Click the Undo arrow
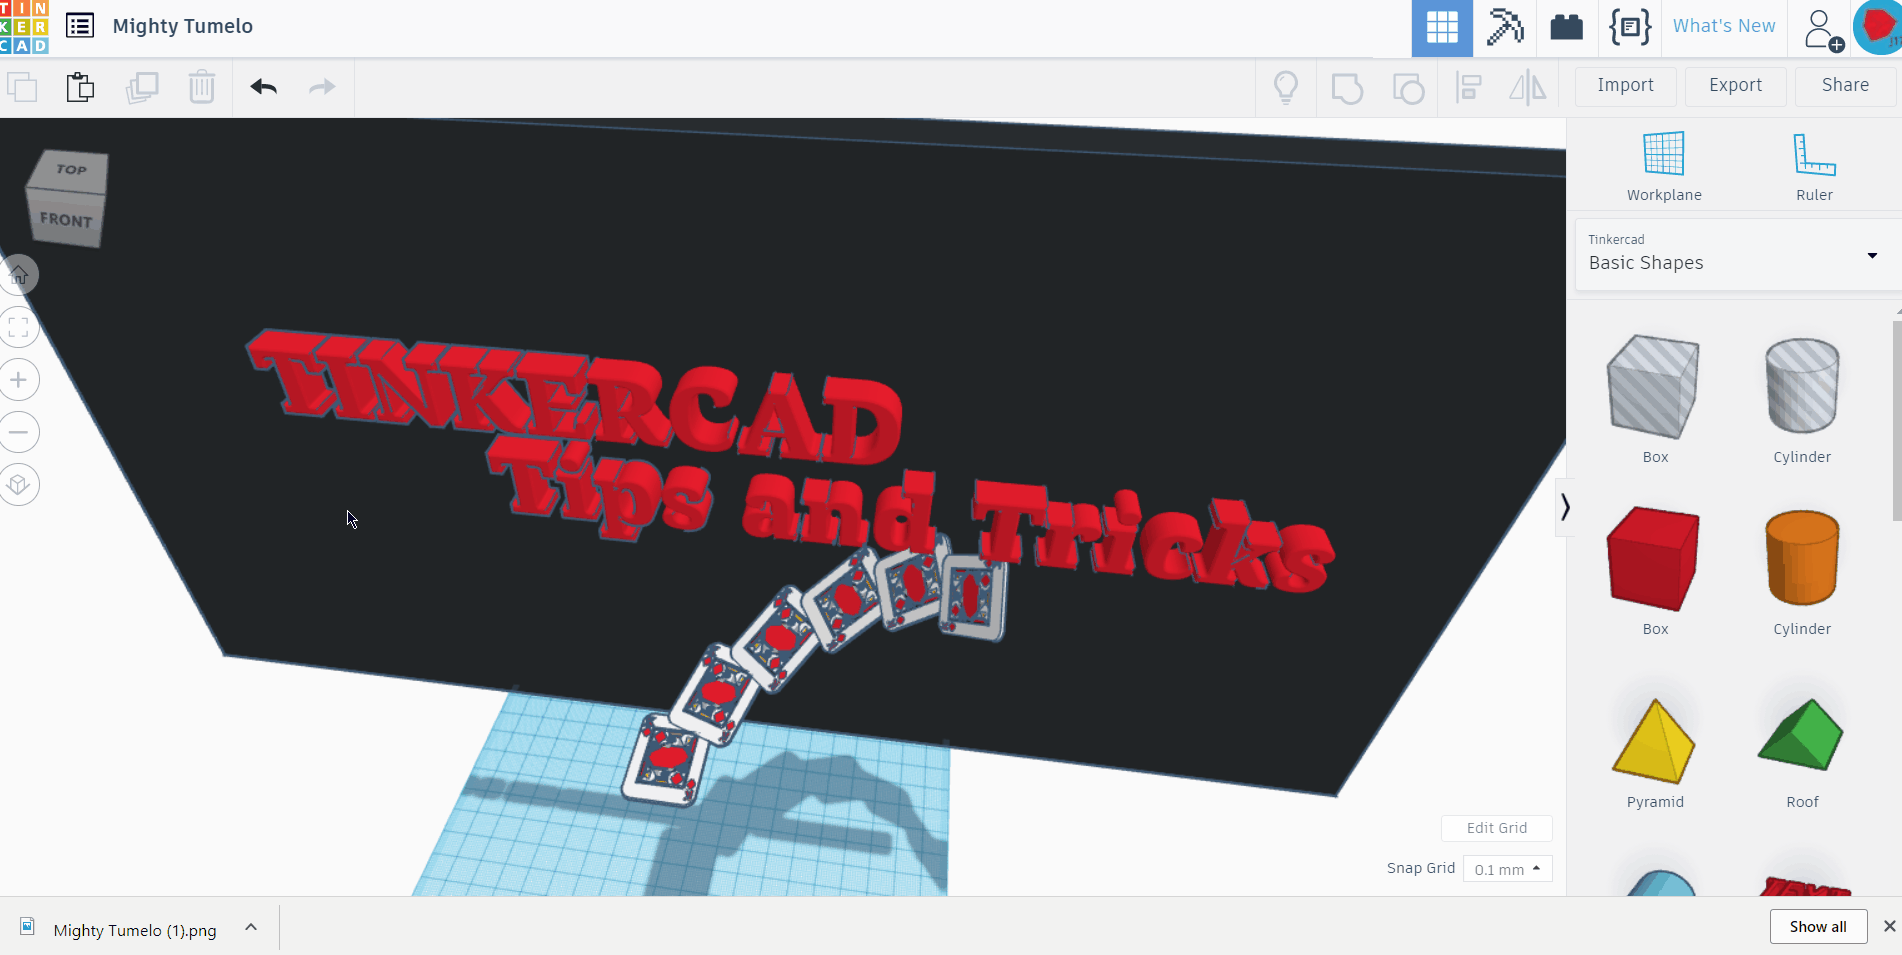This screenshot has width=1902, height=955. pos(263,87)
